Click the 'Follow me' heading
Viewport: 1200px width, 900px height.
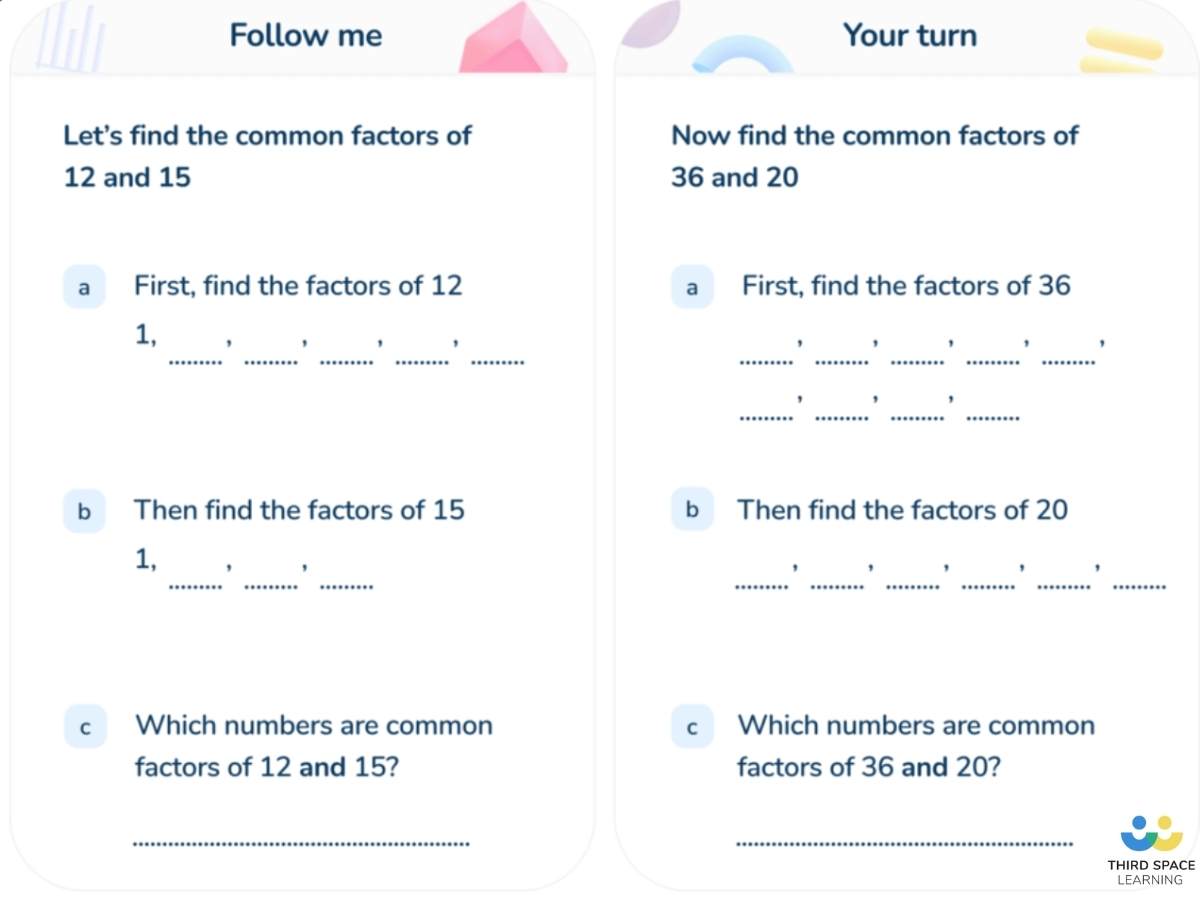306,35
